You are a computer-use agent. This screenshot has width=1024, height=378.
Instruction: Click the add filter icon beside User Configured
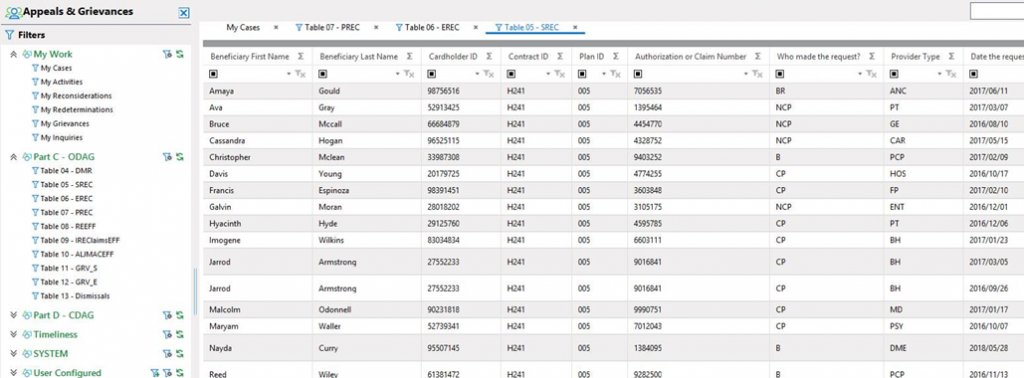point(155,373)
